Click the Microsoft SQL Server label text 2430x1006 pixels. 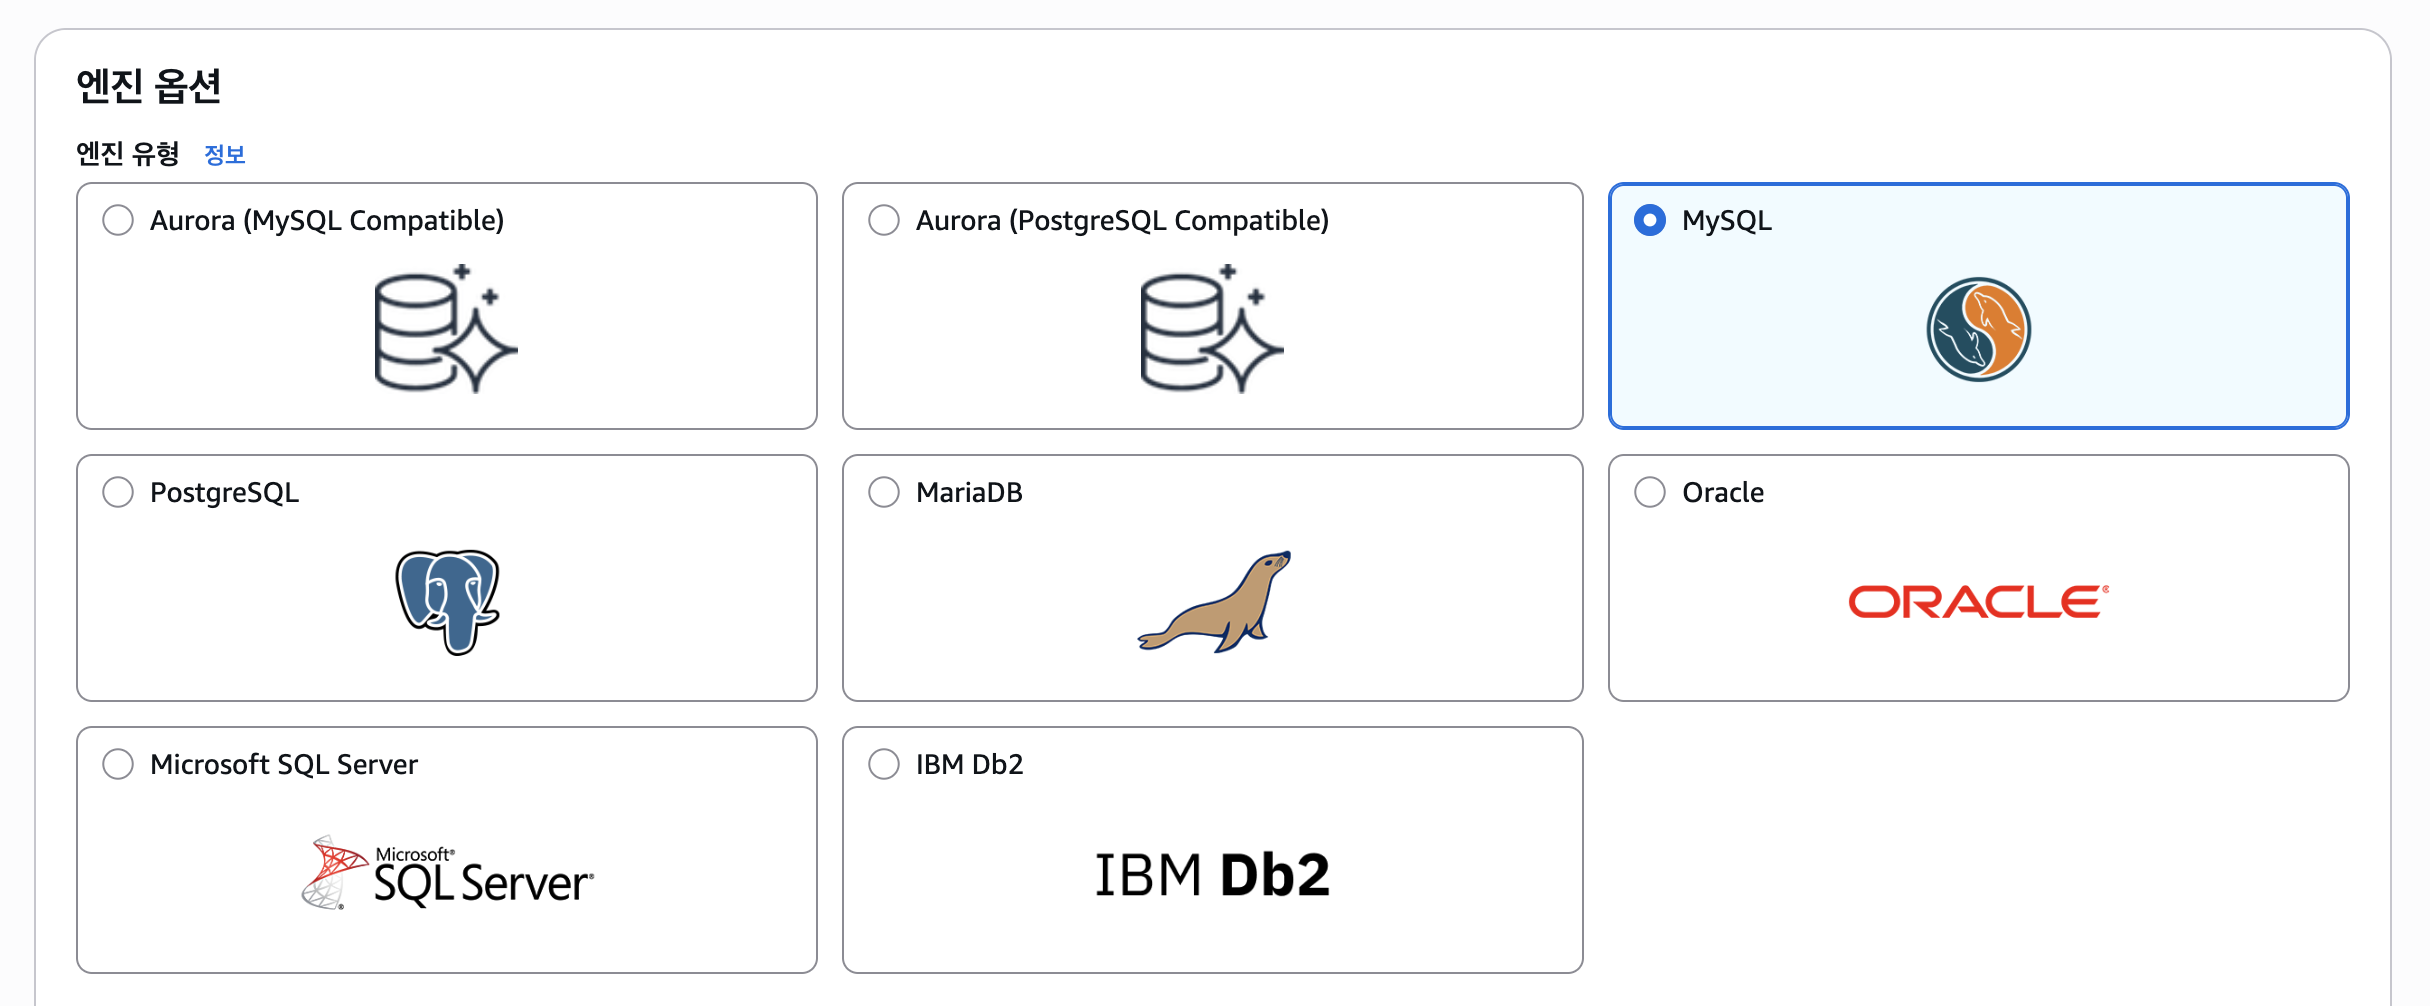(284, 764)
